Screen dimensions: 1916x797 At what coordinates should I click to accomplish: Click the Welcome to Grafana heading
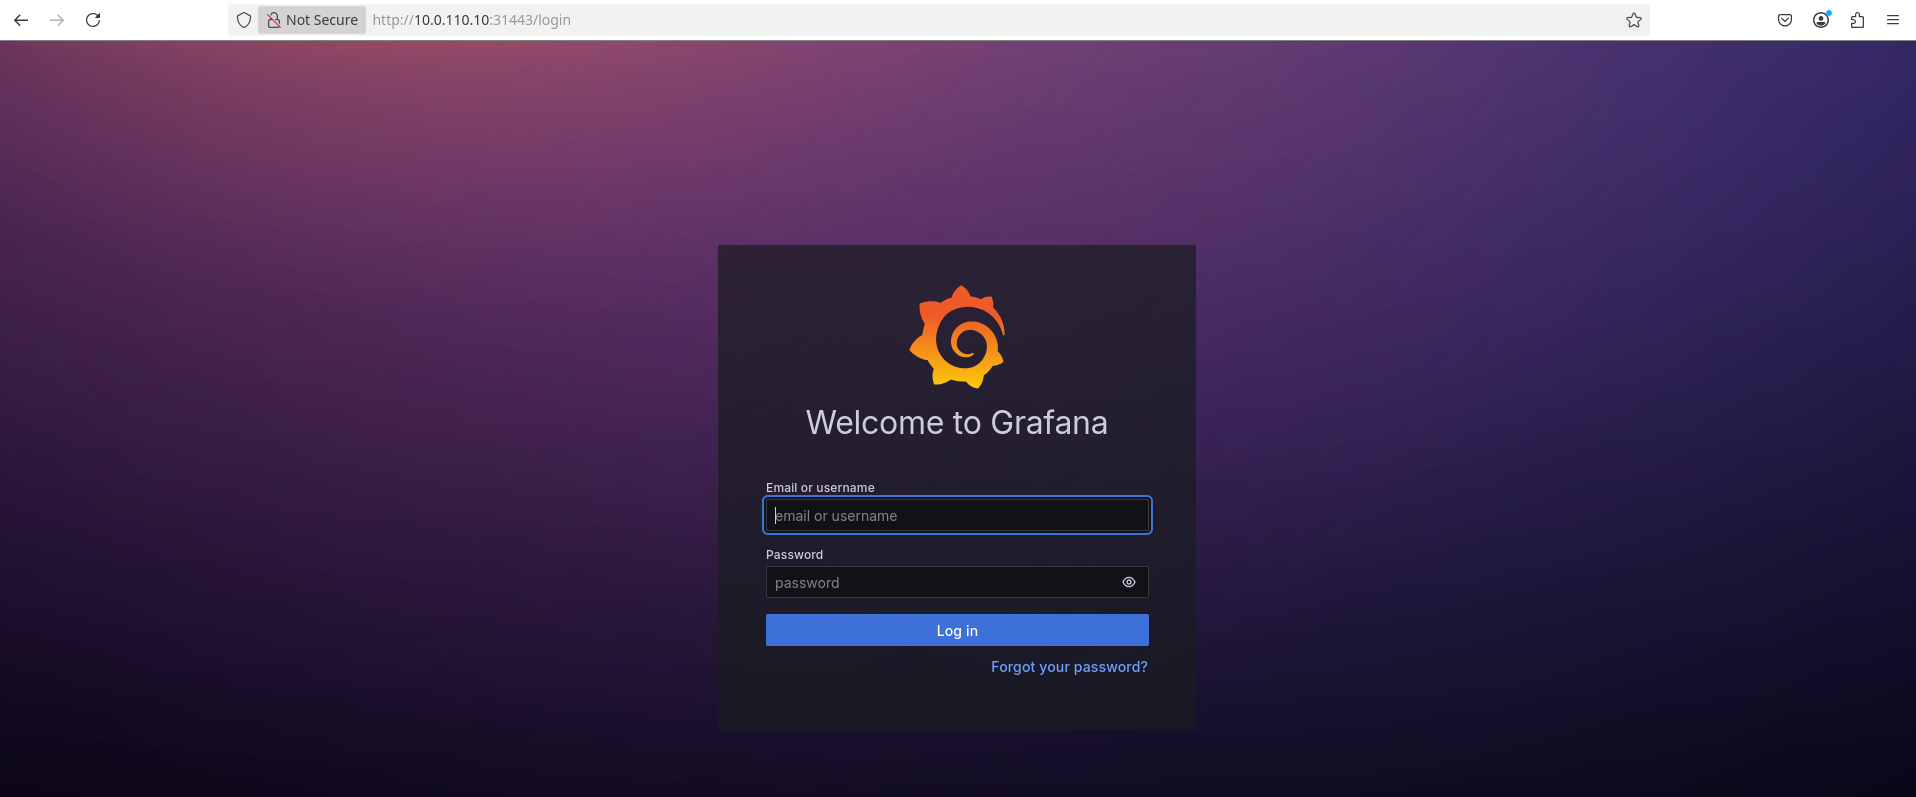(957, 423)
